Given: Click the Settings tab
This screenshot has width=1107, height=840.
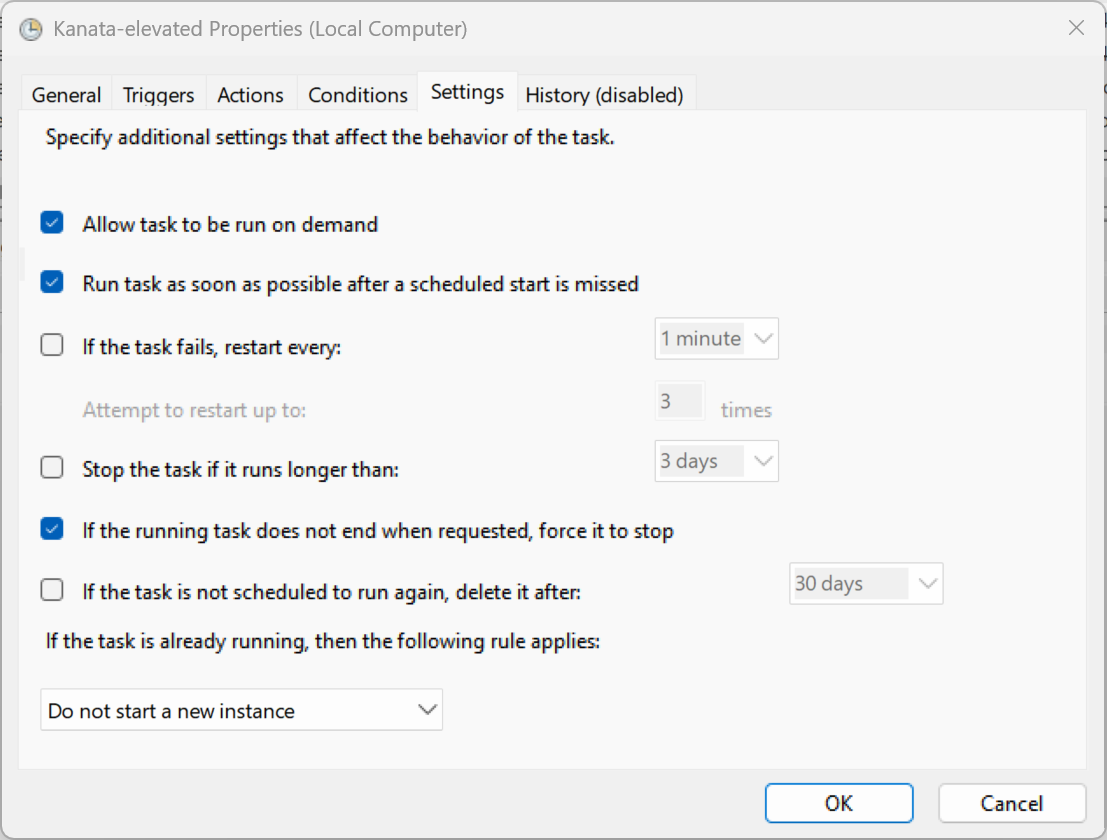Looking at the screenshot, I should 467,92.
